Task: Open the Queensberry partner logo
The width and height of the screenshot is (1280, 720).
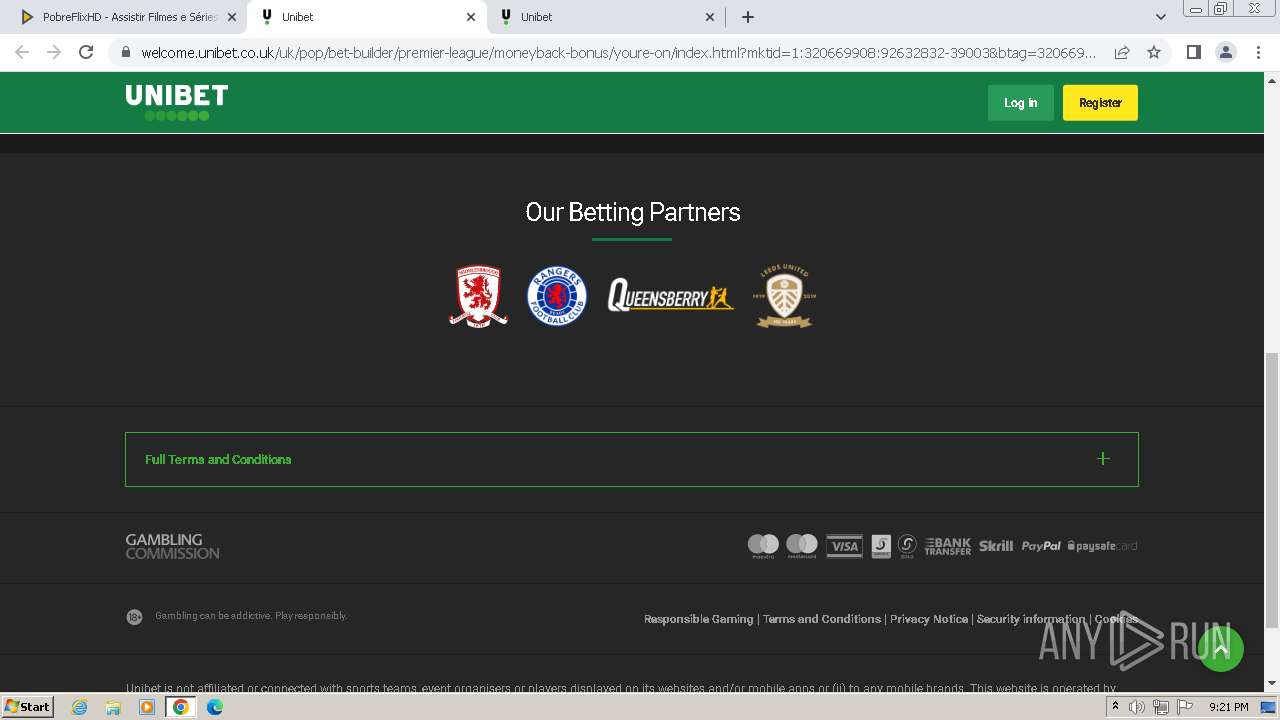Action: 670,295
